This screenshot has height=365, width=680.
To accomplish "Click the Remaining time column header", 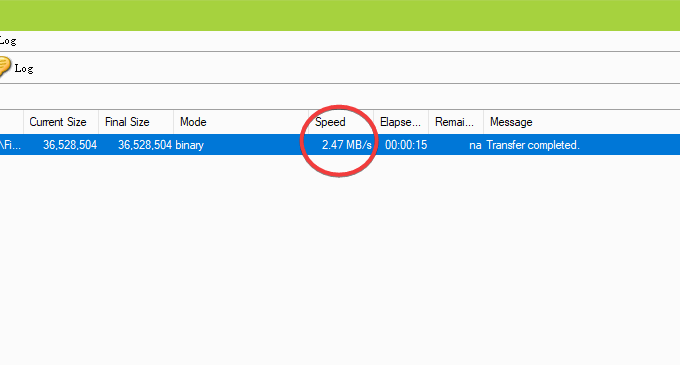I will pos(456,122).
